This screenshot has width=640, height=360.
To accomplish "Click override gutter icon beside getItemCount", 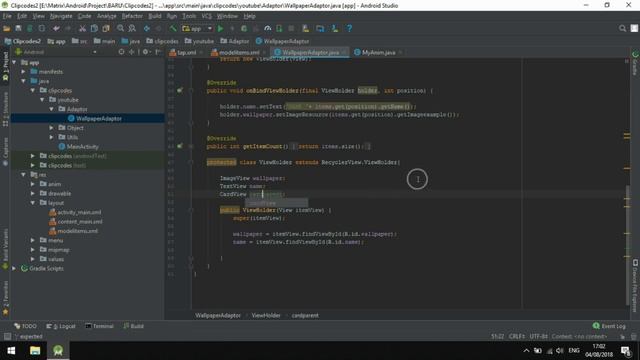I will [180, 146].
